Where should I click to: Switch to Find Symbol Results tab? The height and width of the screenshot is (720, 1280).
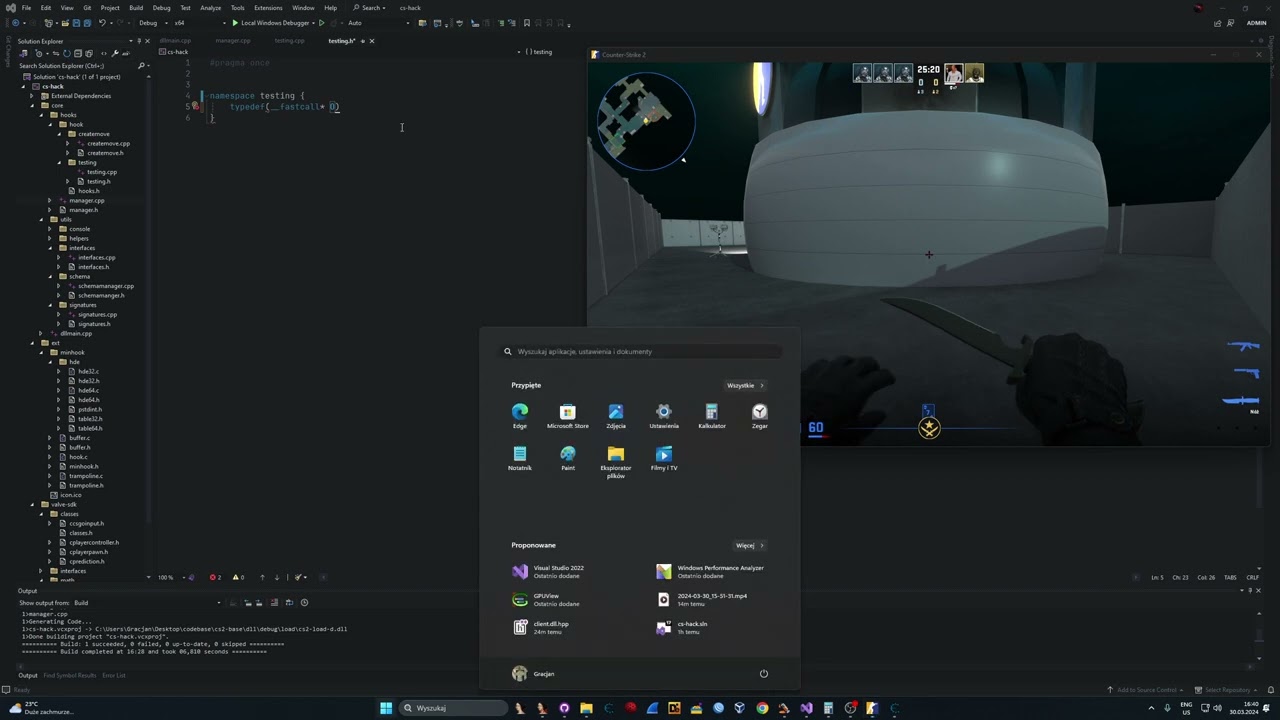coord(70,675)
